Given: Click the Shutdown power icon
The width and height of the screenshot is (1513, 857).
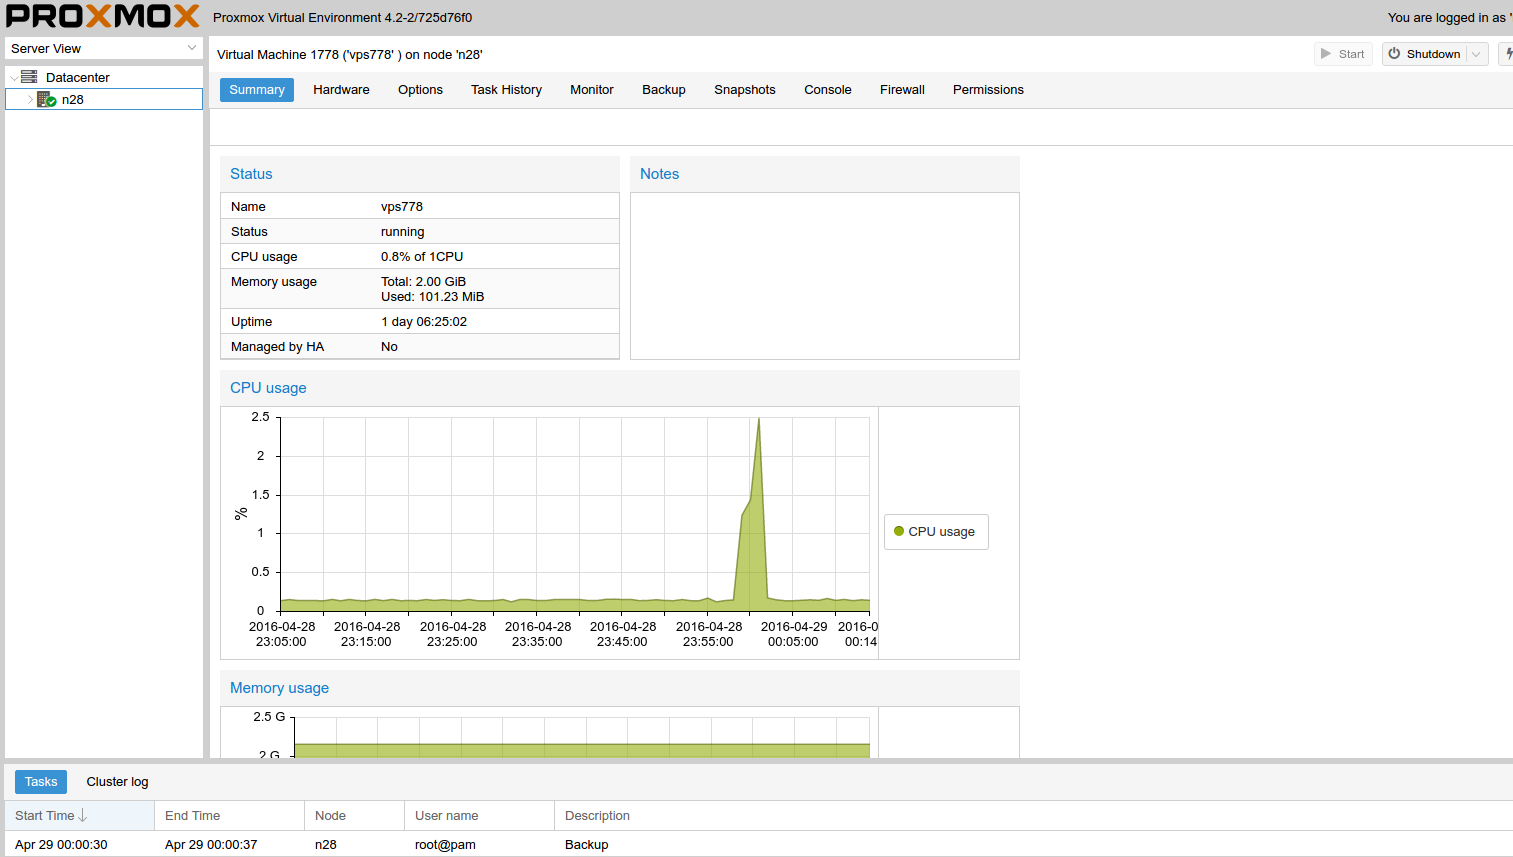Looking at the screenshot, I should (x=1394, y=54).
